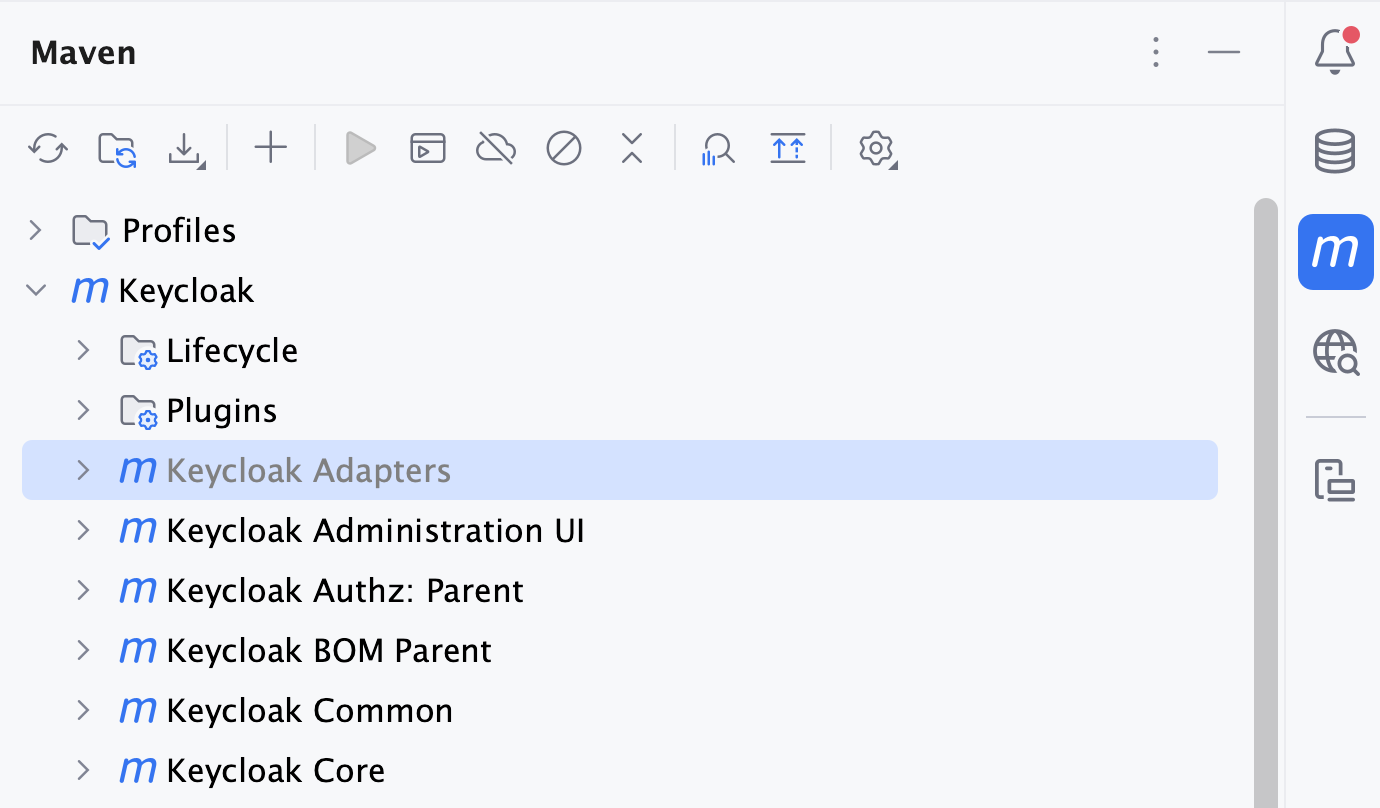The height and width of the screenshot is (808, 1380).
Task: Open the Notifications bell
Action: (x=1335, y=54)
